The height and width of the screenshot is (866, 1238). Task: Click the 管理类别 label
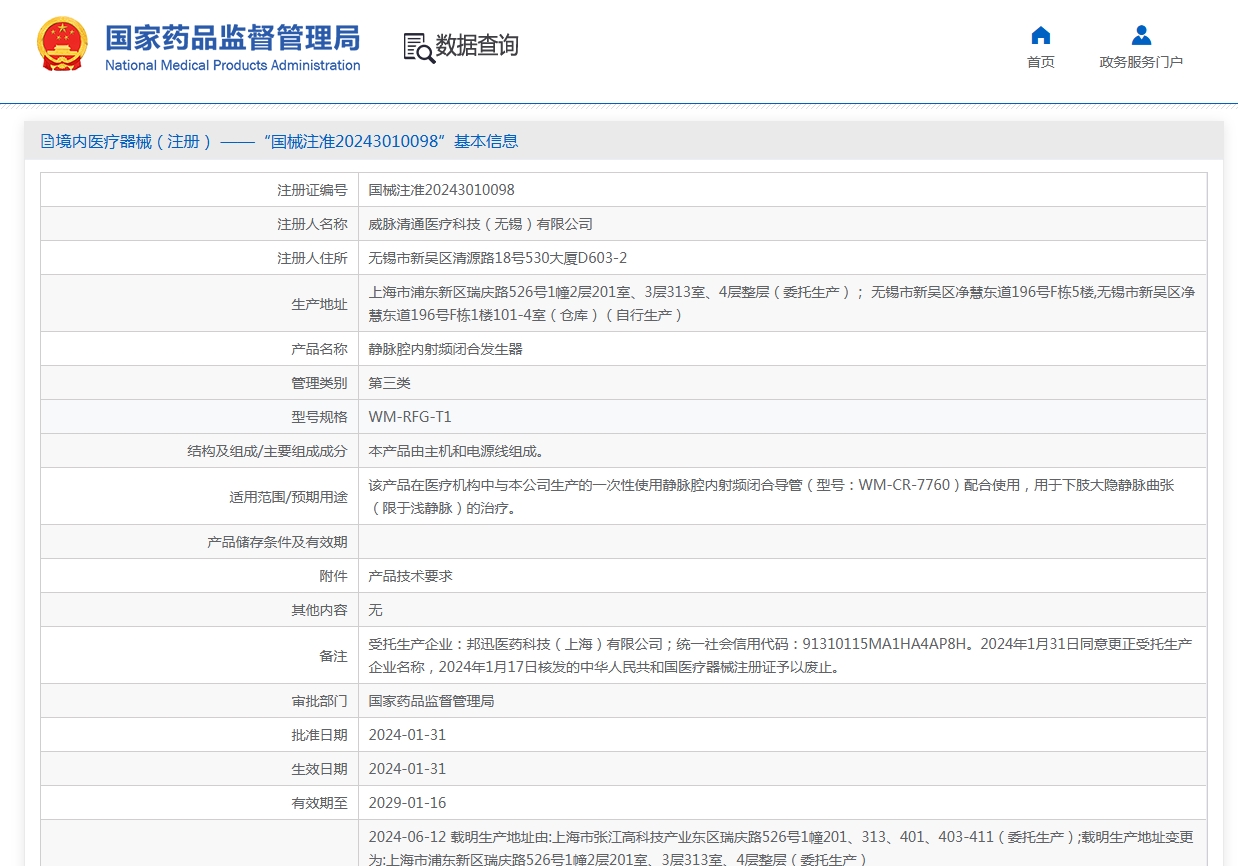click(320, 383)
